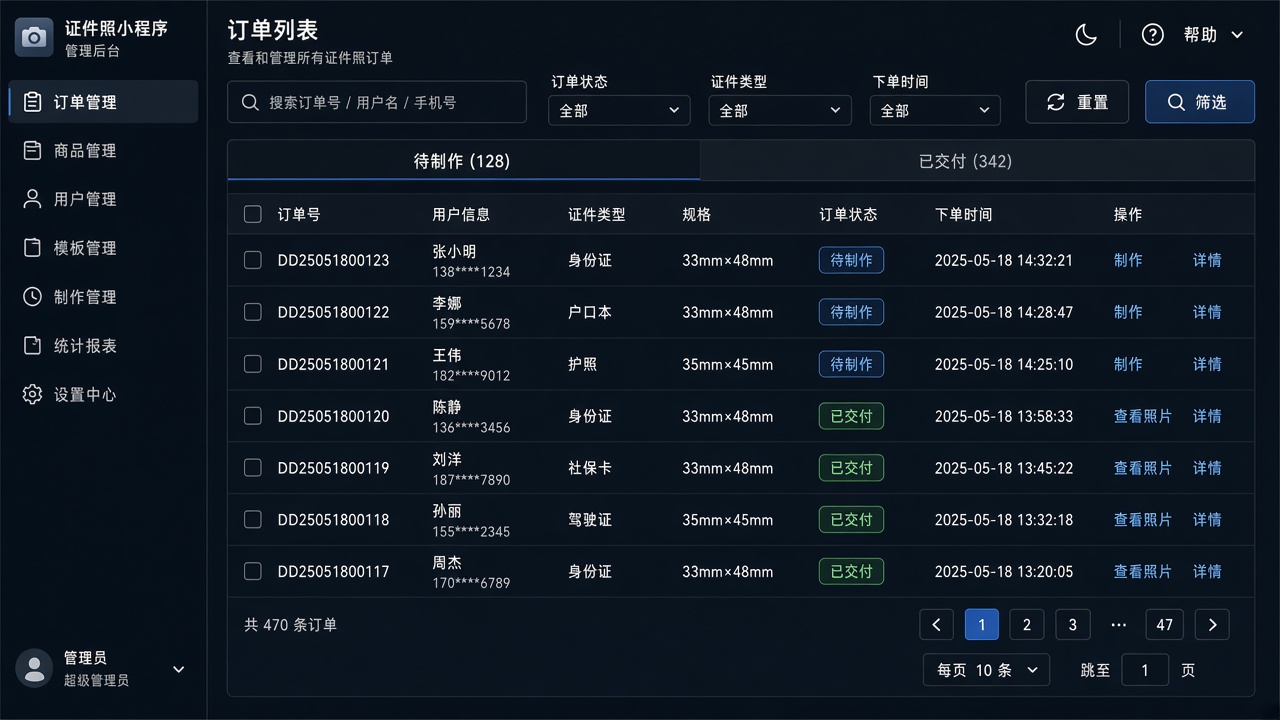Open the 下单时间 dropdown
Image resolution: width=1280 pixels, height=720 pixels.
(935, 110)
